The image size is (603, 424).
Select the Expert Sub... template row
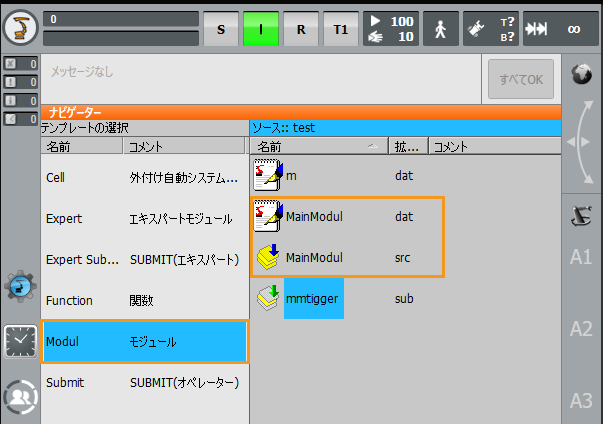[x=145, y=260]
